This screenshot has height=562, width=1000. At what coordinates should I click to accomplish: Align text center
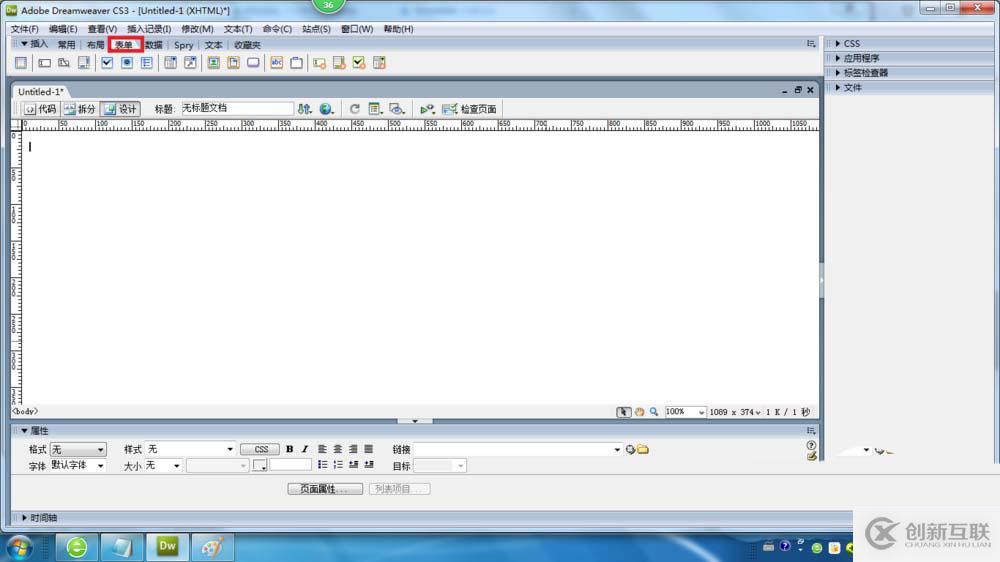pos(338,449)
